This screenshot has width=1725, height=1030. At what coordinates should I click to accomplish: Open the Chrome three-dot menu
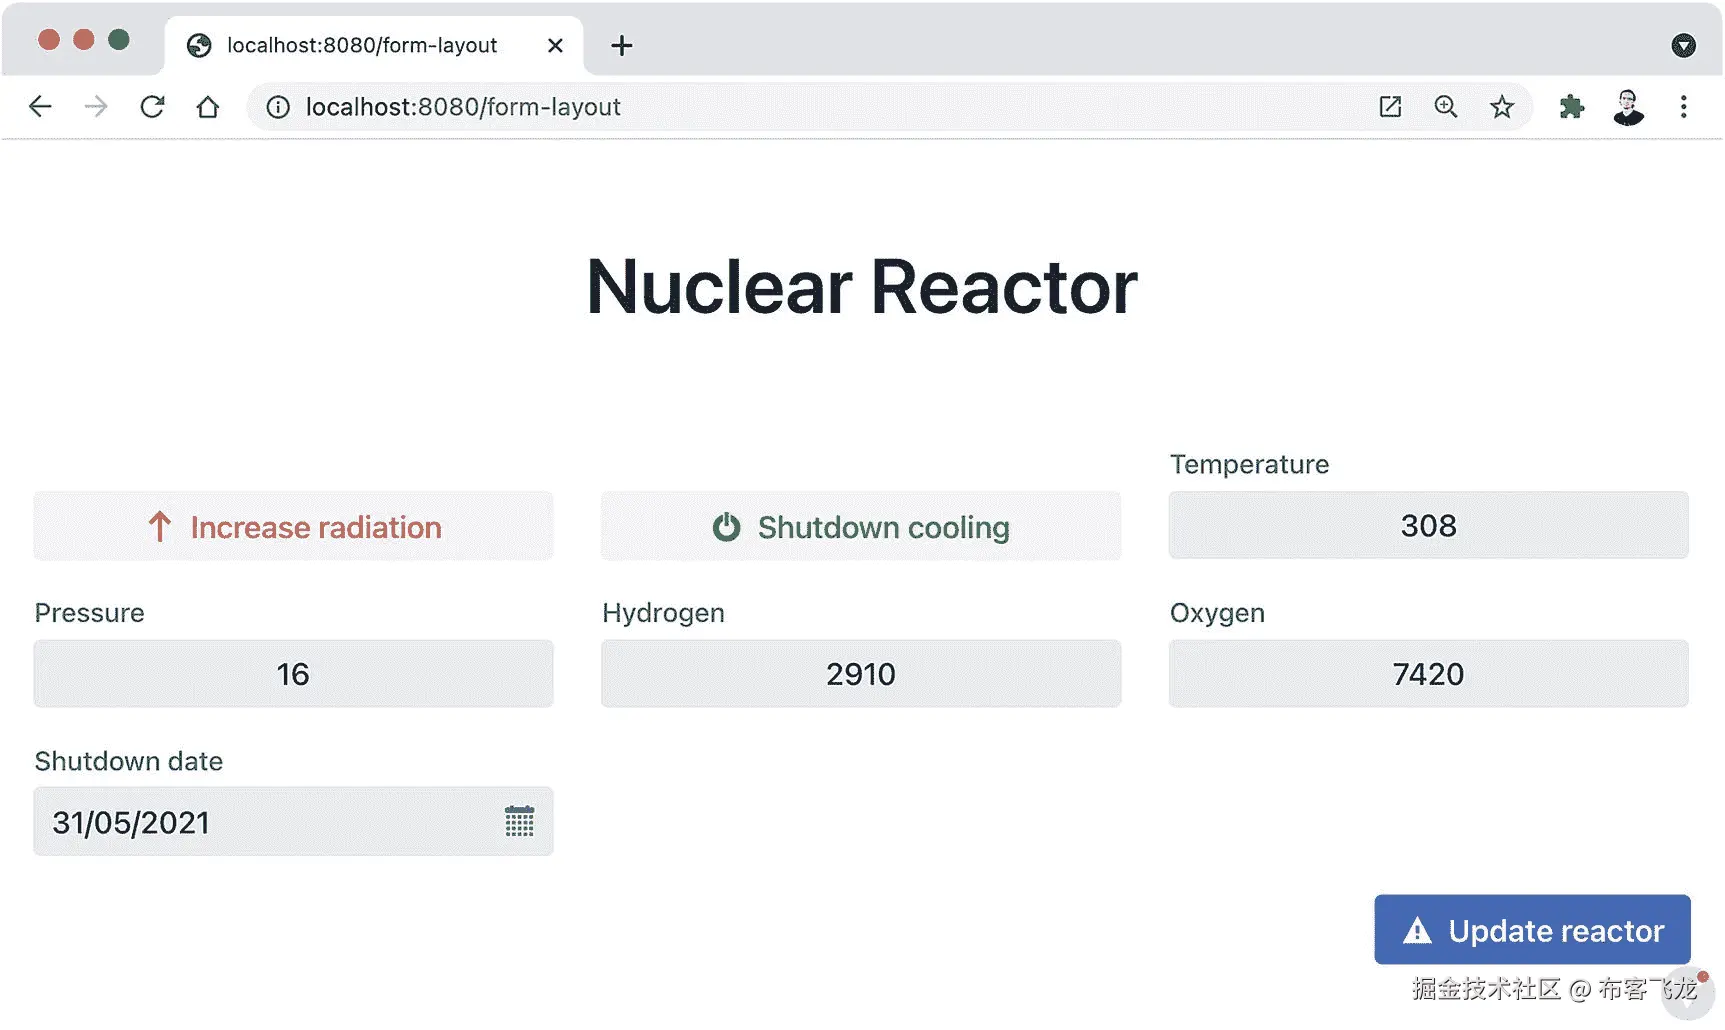click(x=1684, y=107)
